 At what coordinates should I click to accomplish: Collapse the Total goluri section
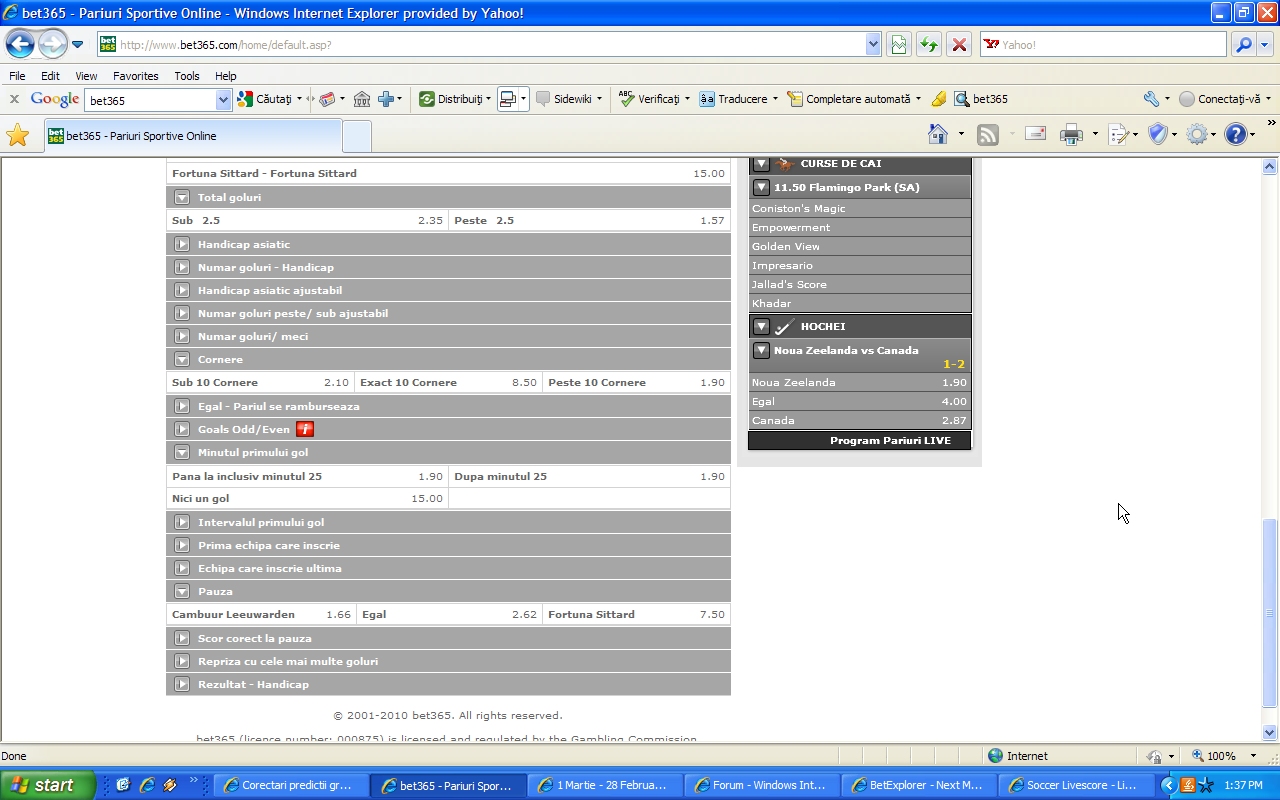[182, 197]
